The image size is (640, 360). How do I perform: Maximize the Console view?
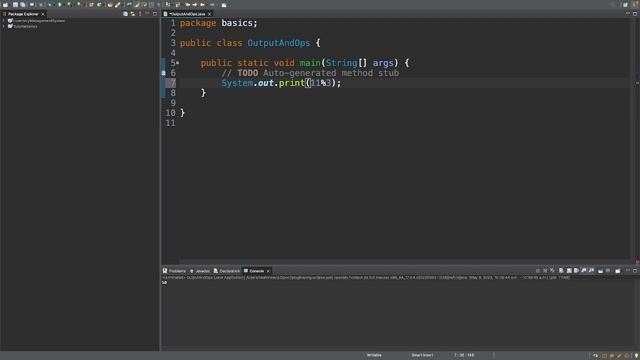(x=635, y=271)
